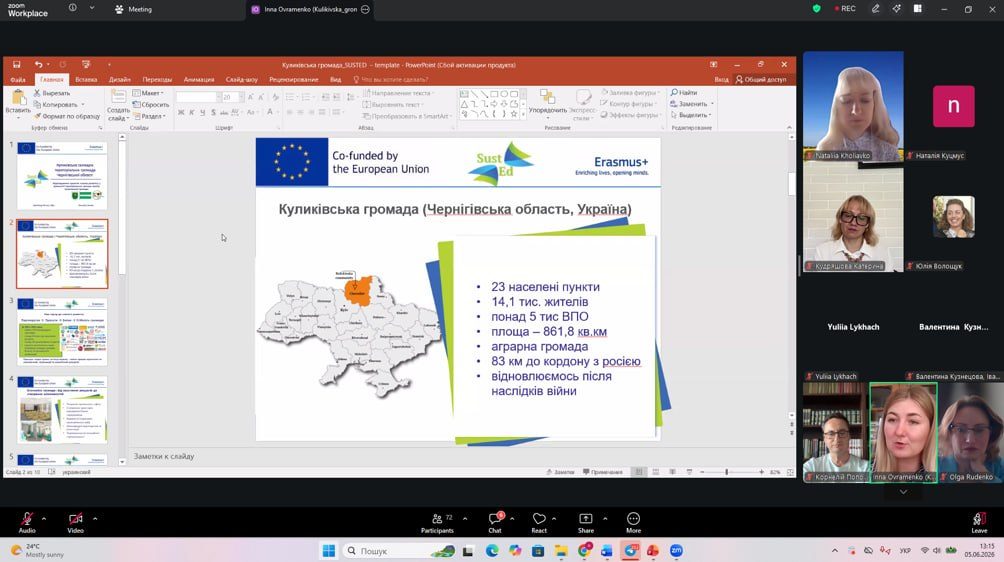Open the React heart icon
The image size is (1004, 562).
pos(539,519)
